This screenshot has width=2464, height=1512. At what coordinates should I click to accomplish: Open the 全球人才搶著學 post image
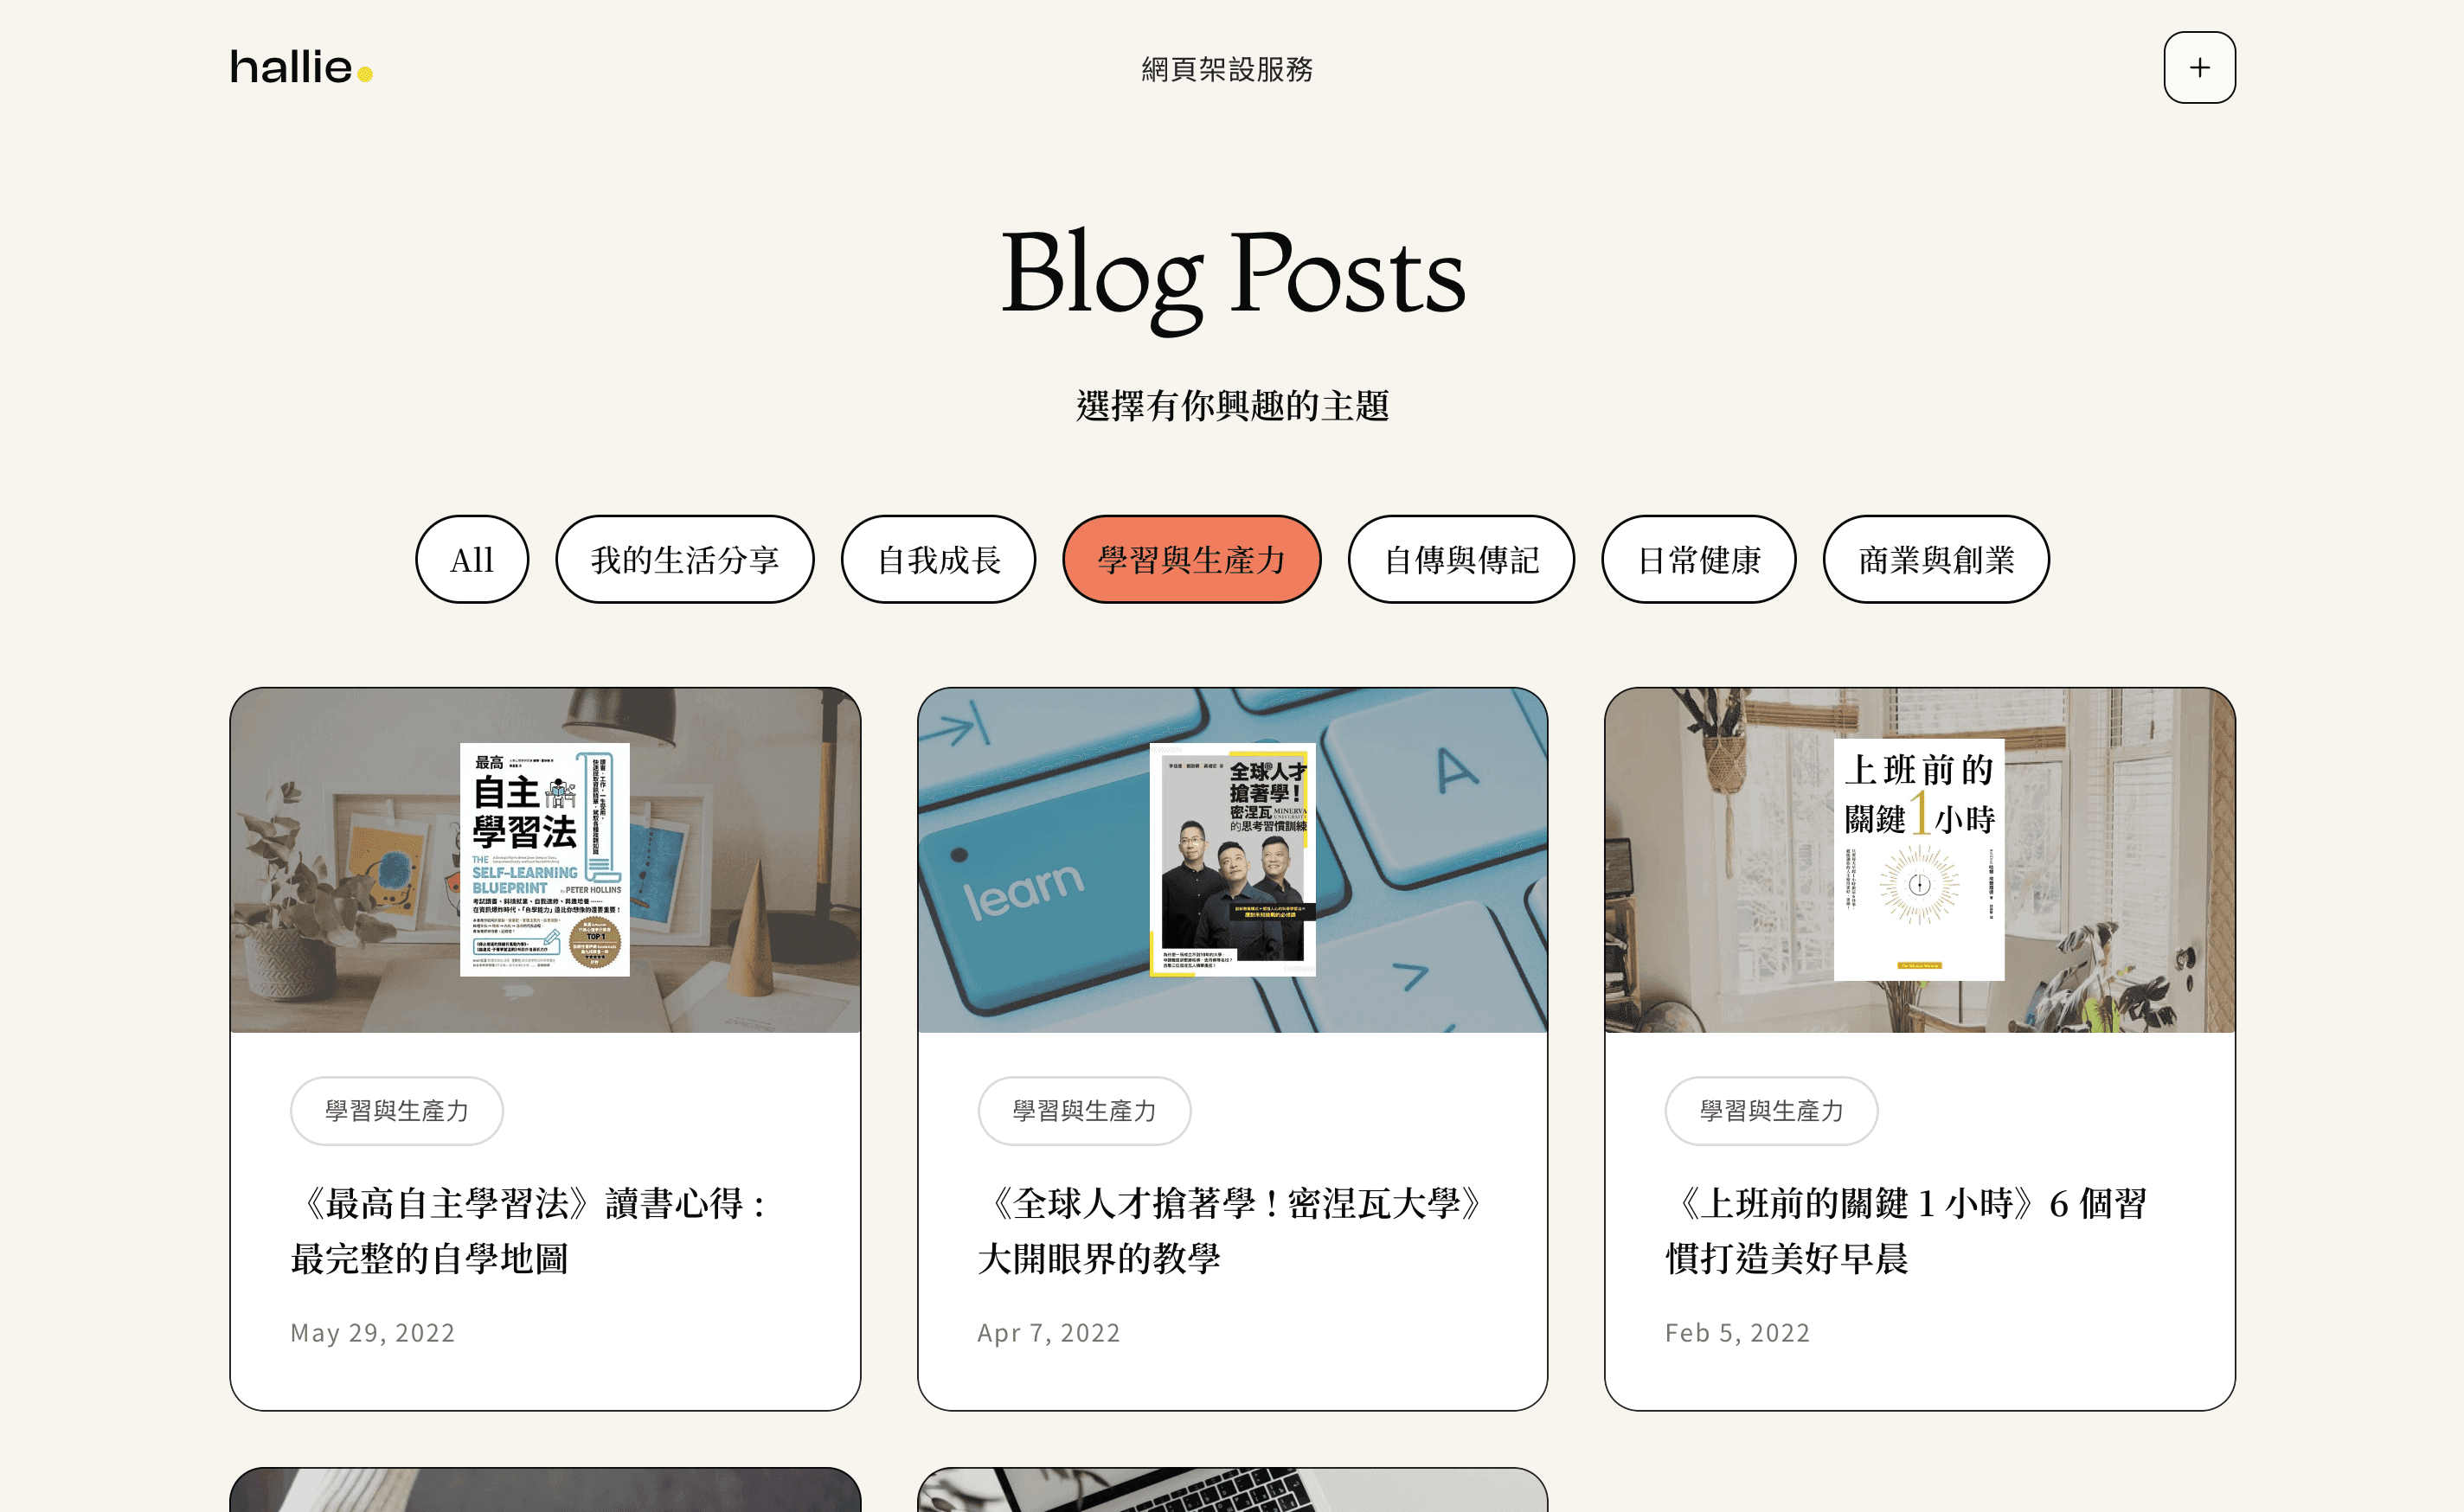[x=1232, y=860]
